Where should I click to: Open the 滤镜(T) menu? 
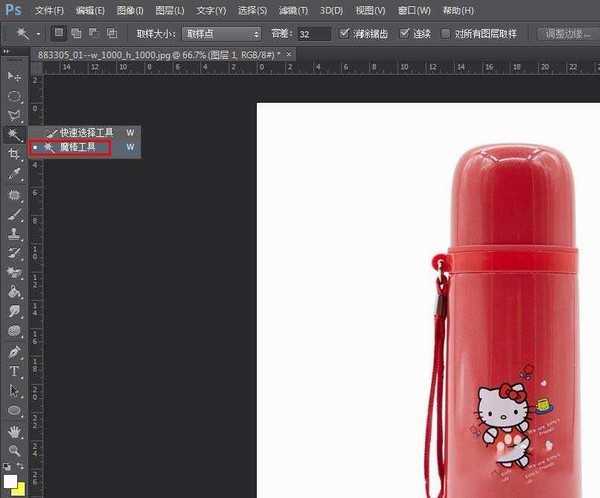[x=293, y=10]
